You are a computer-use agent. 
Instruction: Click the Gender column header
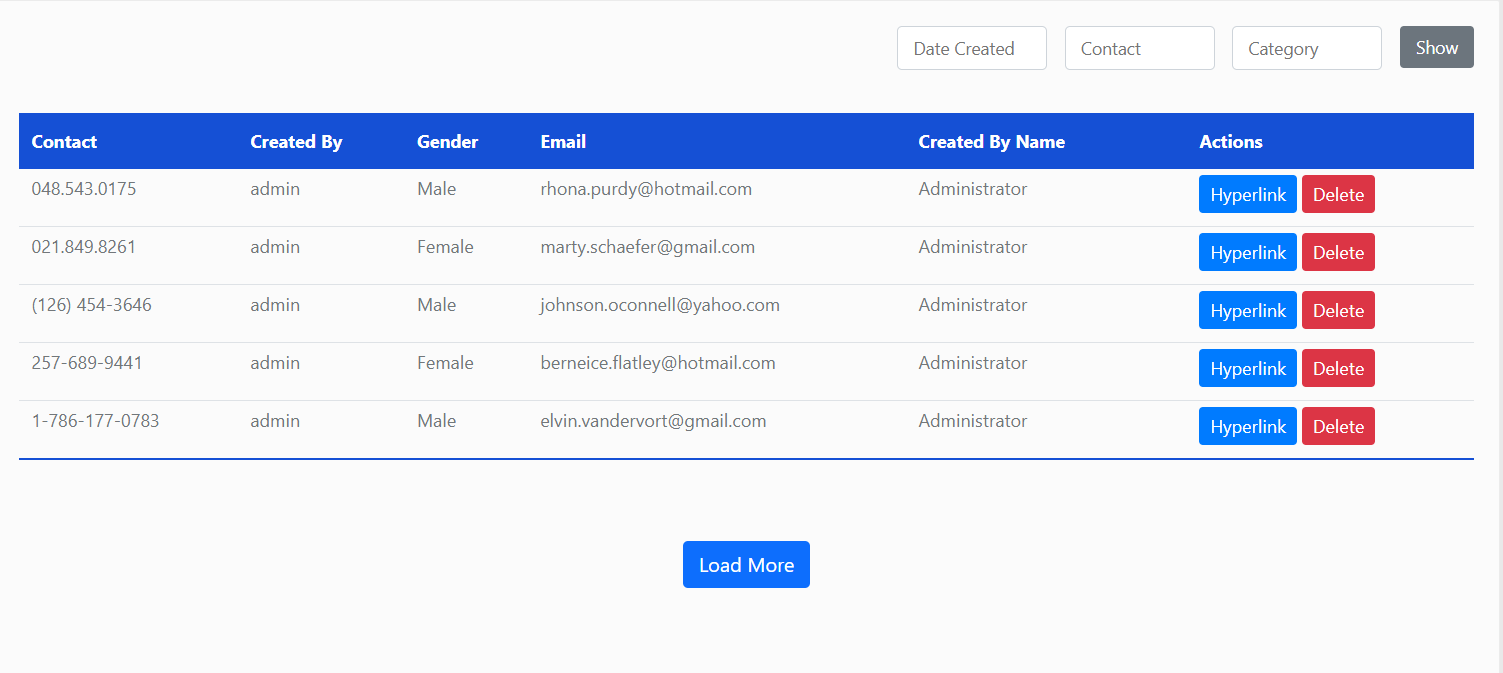coord(447,141)
